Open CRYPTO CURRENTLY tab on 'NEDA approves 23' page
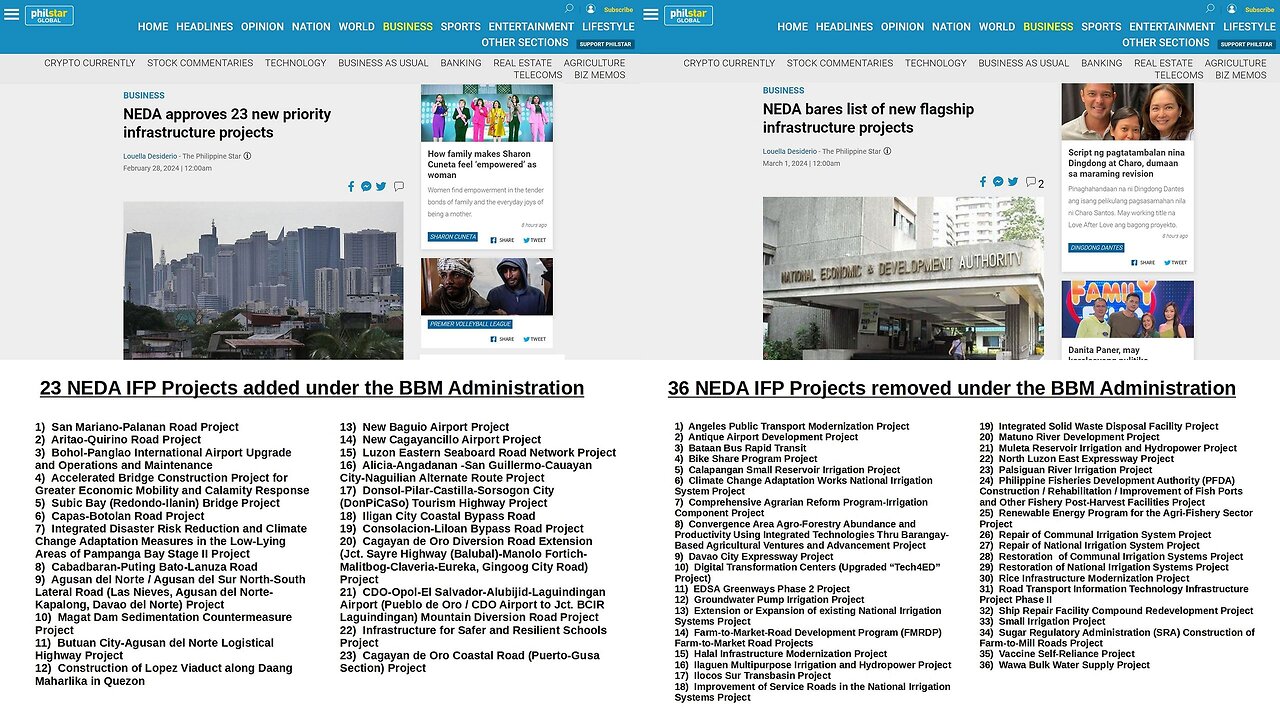This screenshot has width=1280, height=720. click(x=89, y=63)
